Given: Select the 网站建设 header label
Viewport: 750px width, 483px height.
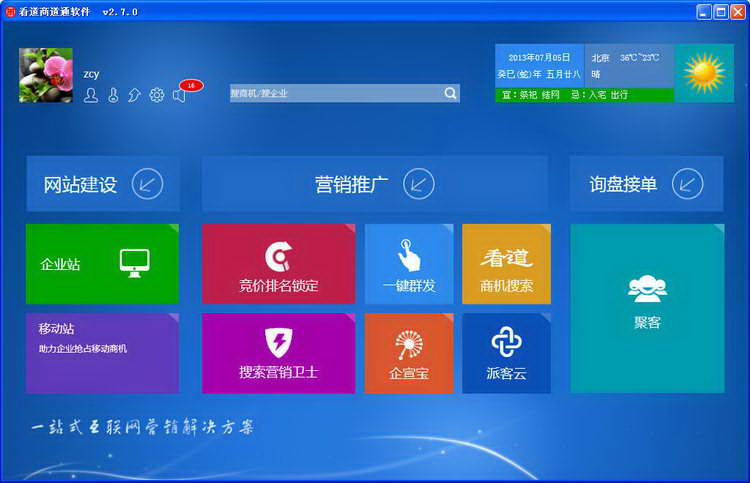Looking at the screenshot, I should tap(80, 185).
